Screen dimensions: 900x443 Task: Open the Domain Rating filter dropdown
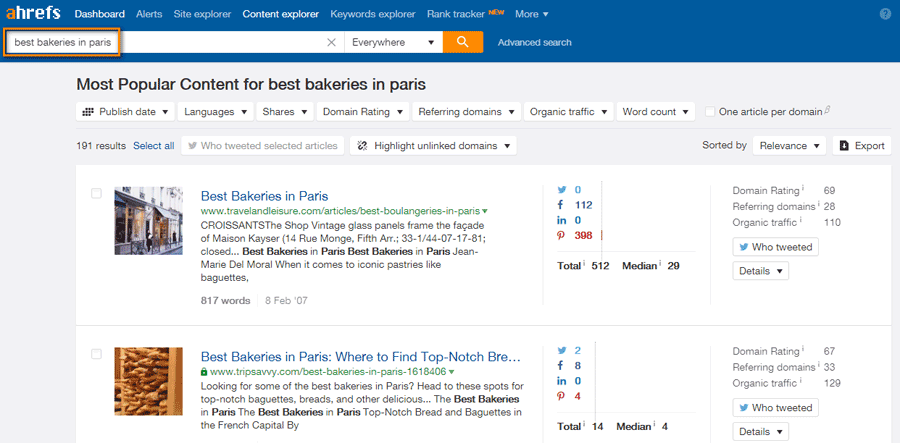pyautogui.click(x=363, y=112)
